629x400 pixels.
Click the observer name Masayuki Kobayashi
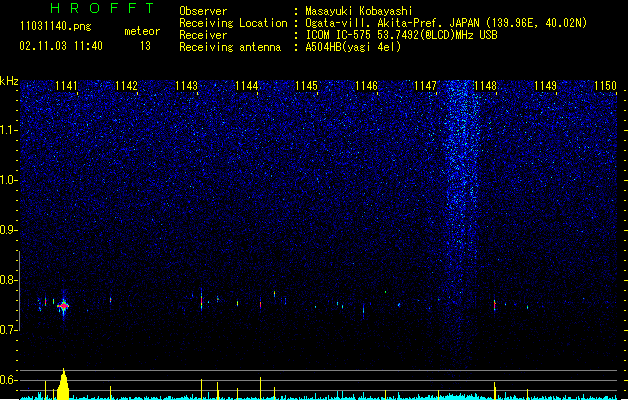(x=359, y=11)
